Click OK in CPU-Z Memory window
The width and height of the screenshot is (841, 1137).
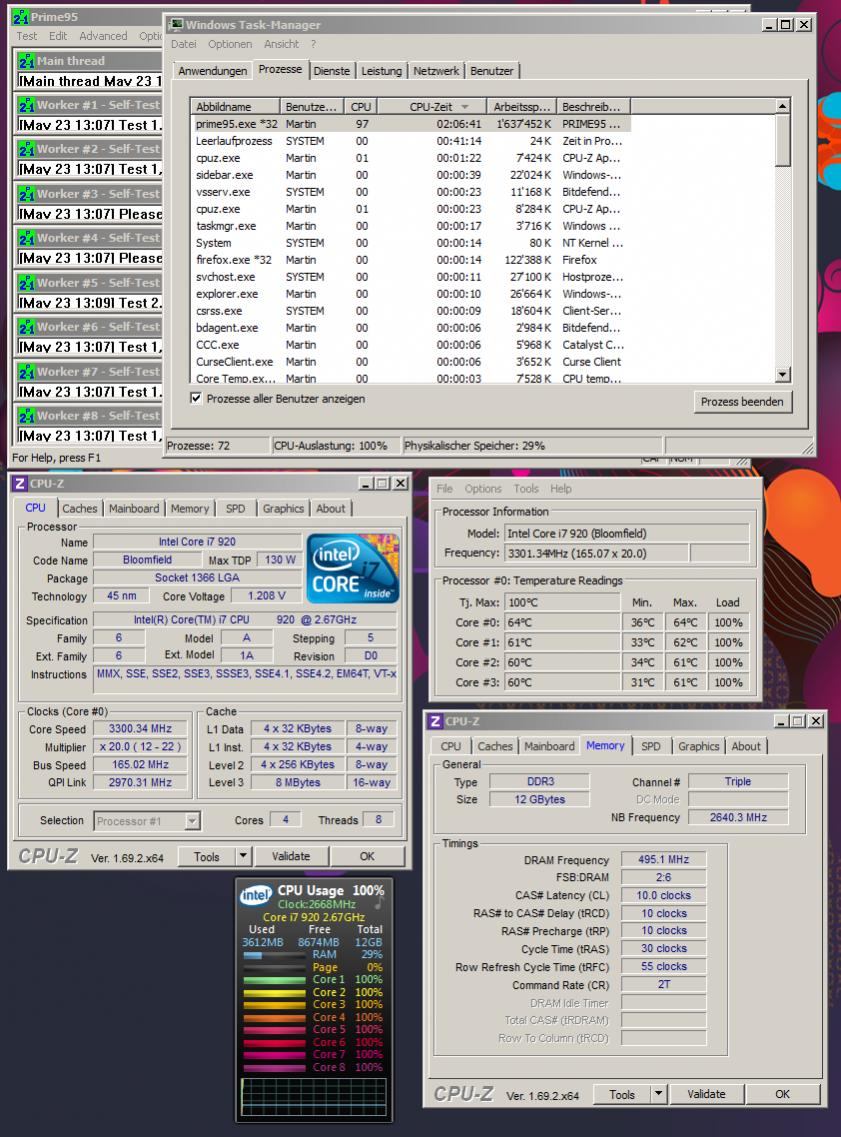coord(782,1094)
